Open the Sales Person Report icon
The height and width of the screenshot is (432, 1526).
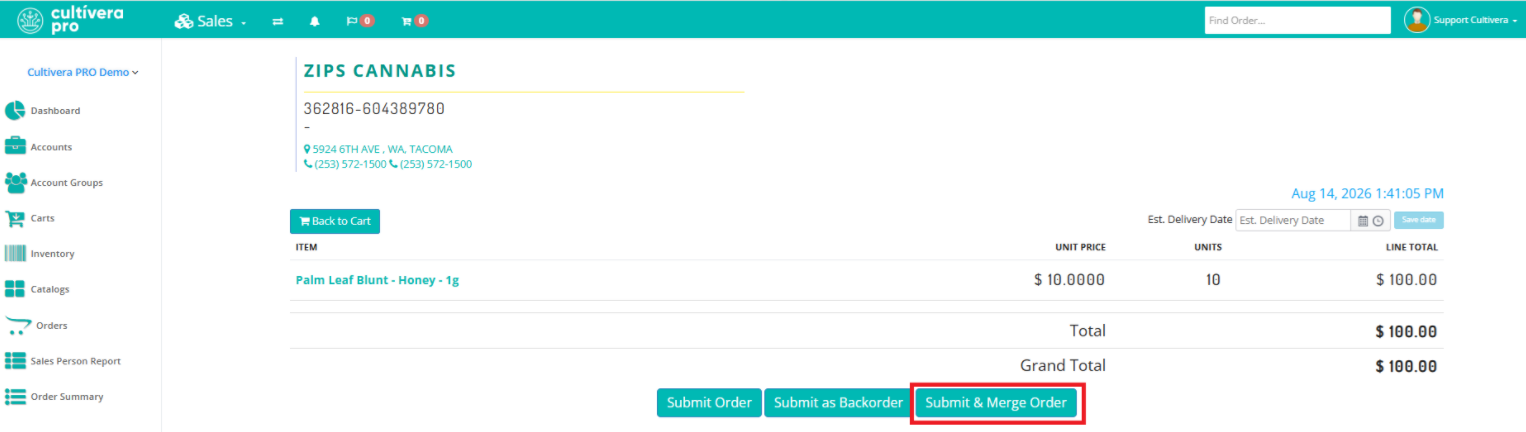coord(15,361)
